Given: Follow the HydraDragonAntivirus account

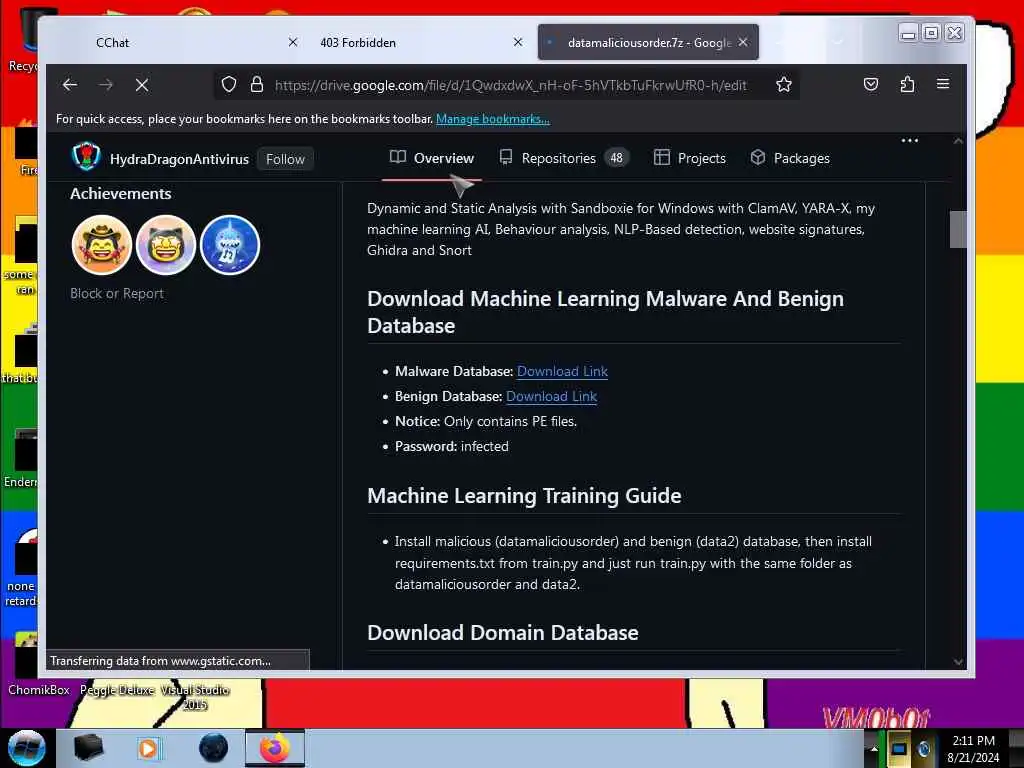Looking at the screenshot, I should click(285, 159).
